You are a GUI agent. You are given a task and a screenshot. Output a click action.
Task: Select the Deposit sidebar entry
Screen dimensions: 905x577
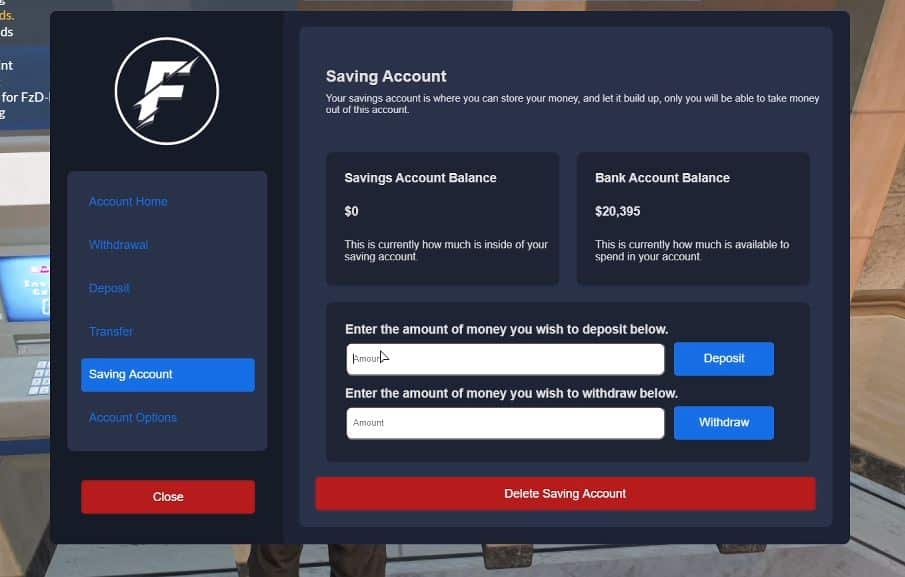click(x=109, y=288)
